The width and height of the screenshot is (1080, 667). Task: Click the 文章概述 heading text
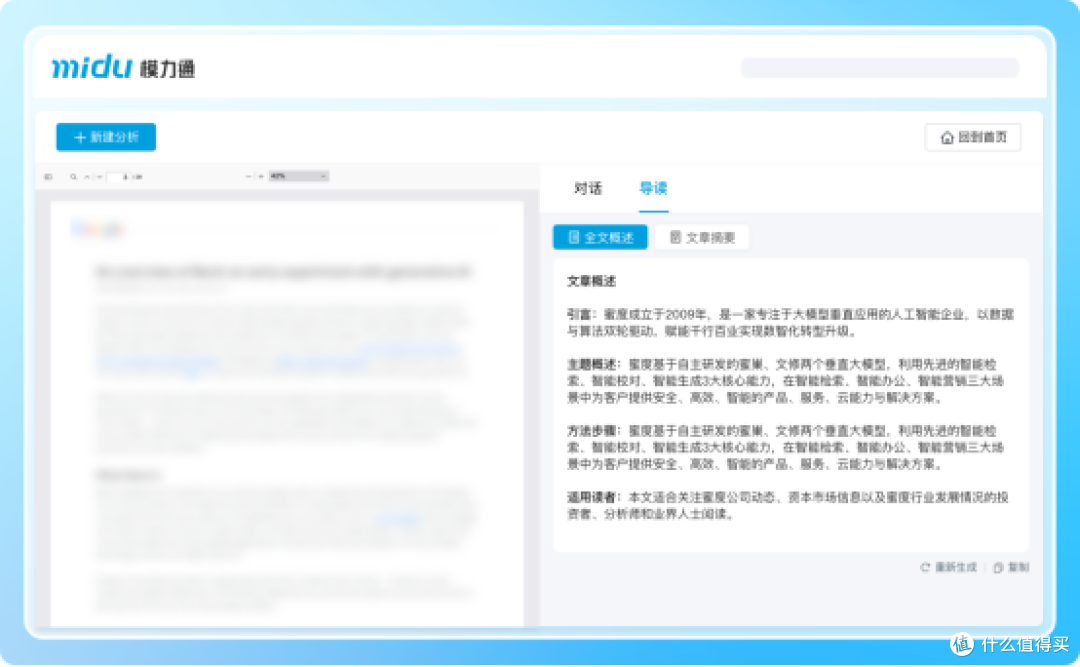coord(591,281)
